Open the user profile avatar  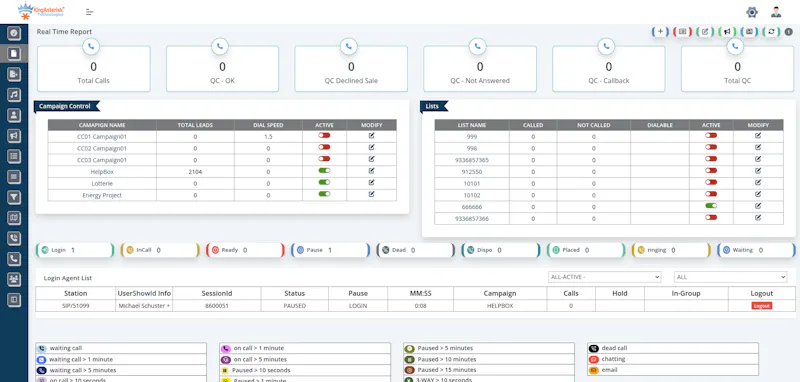click(x=776, y=12)
